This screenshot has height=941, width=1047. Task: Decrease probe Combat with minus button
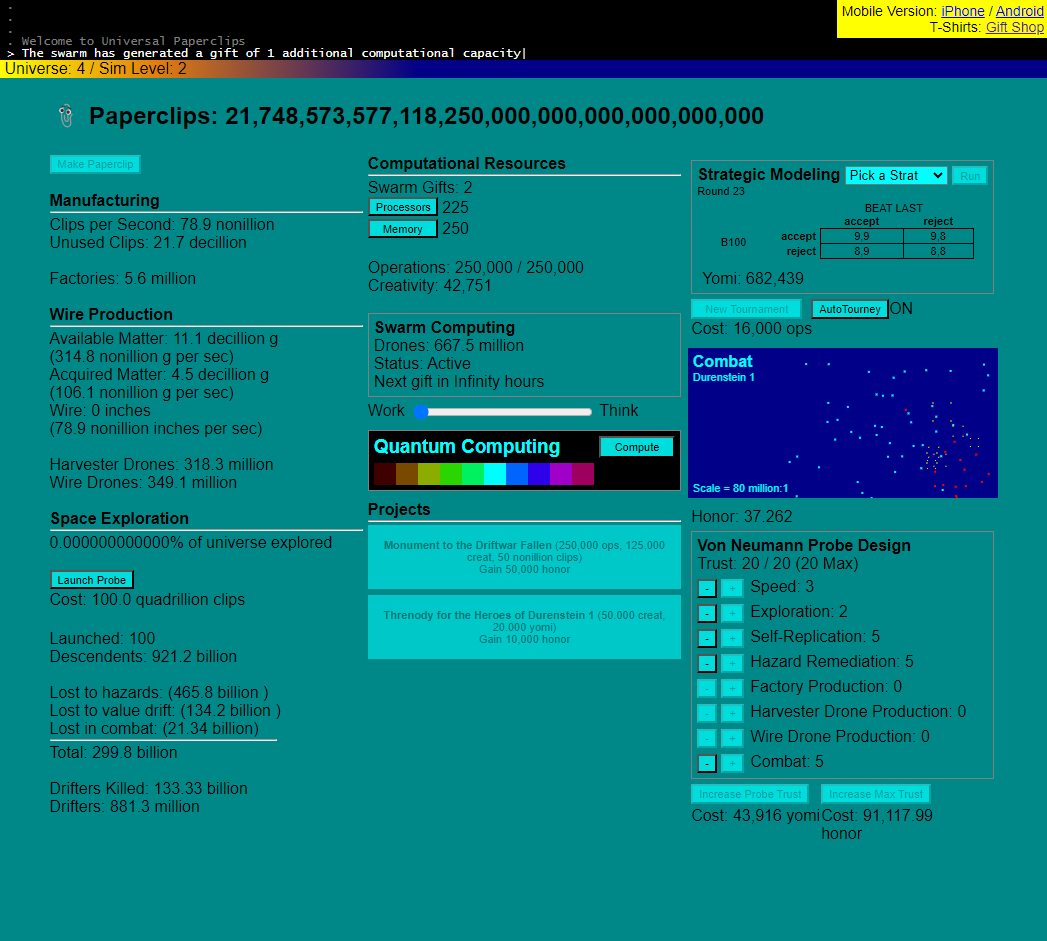(x=706, y=763)
